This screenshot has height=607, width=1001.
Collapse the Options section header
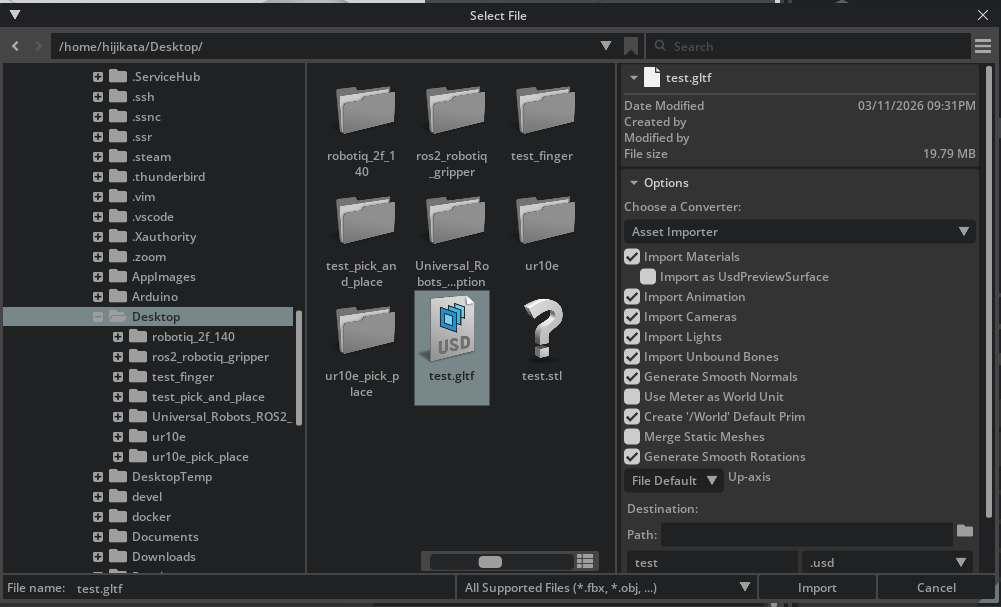[x=633, y=182]
